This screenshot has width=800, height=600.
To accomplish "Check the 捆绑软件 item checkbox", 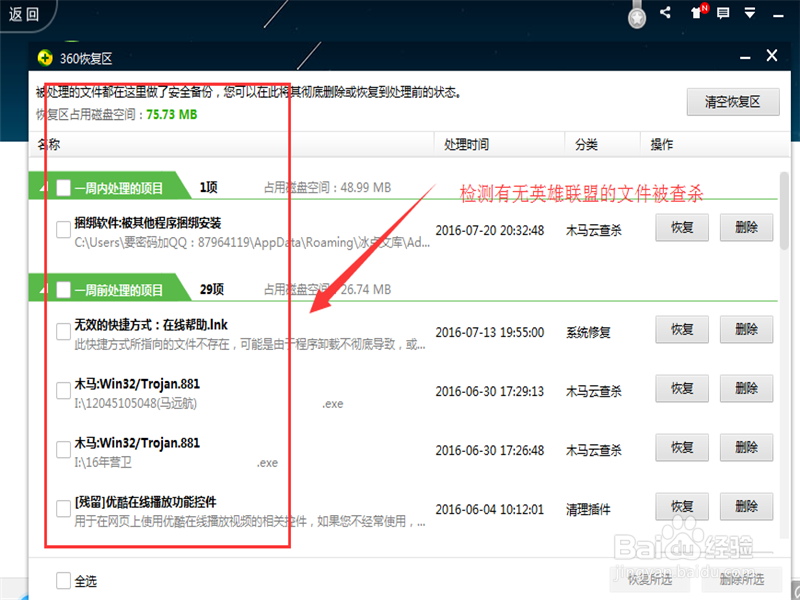I will coord(63,230).
